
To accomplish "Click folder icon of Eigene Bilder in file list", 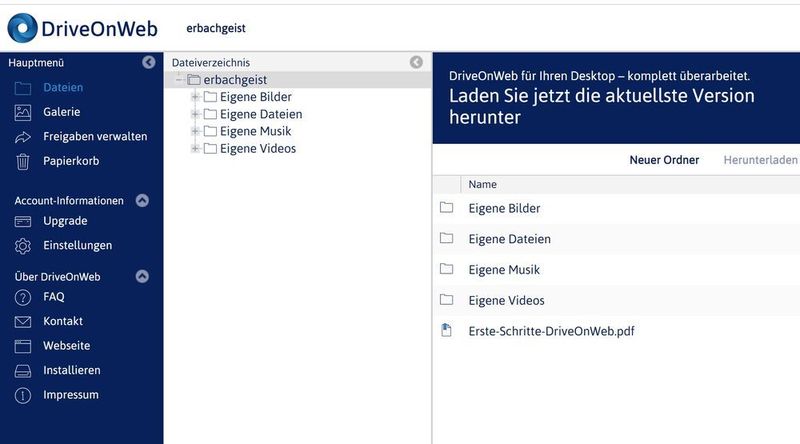I will tap(446, 207).
